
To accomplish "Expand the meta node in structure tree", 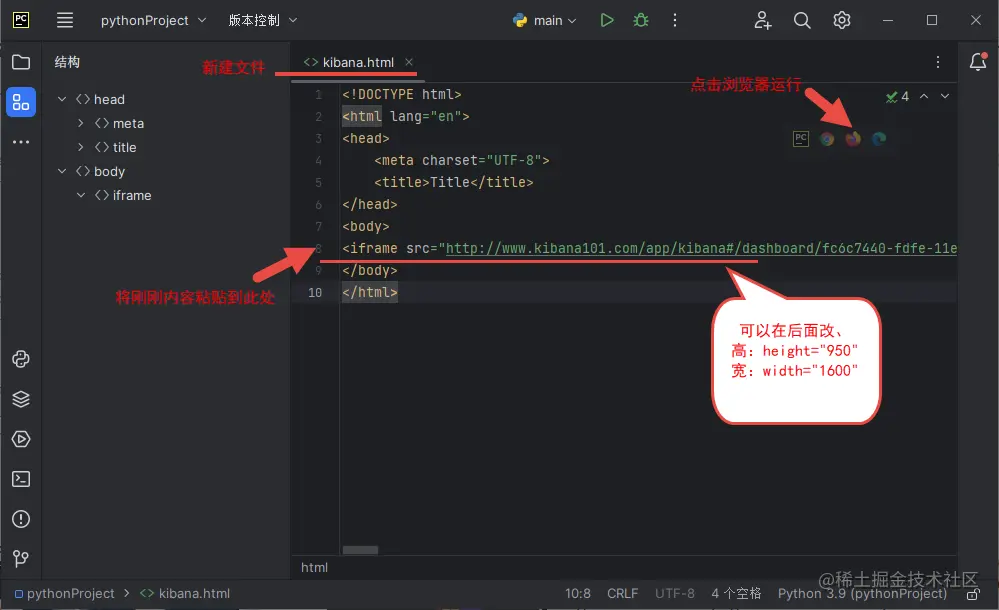I will [x=80, y=123].
